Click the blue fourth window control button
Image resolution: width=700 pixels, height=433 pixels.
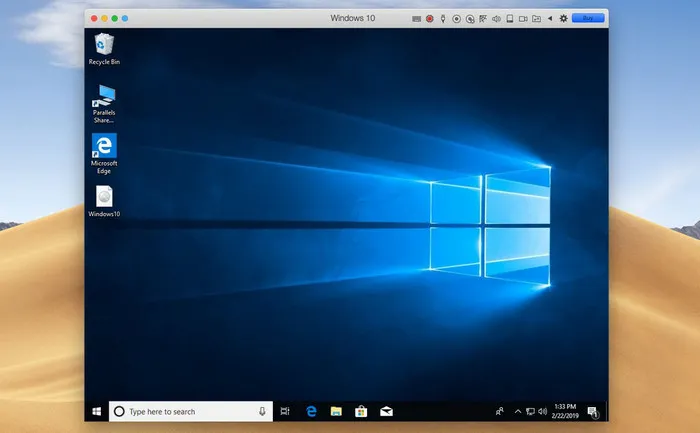coord(125,18)
